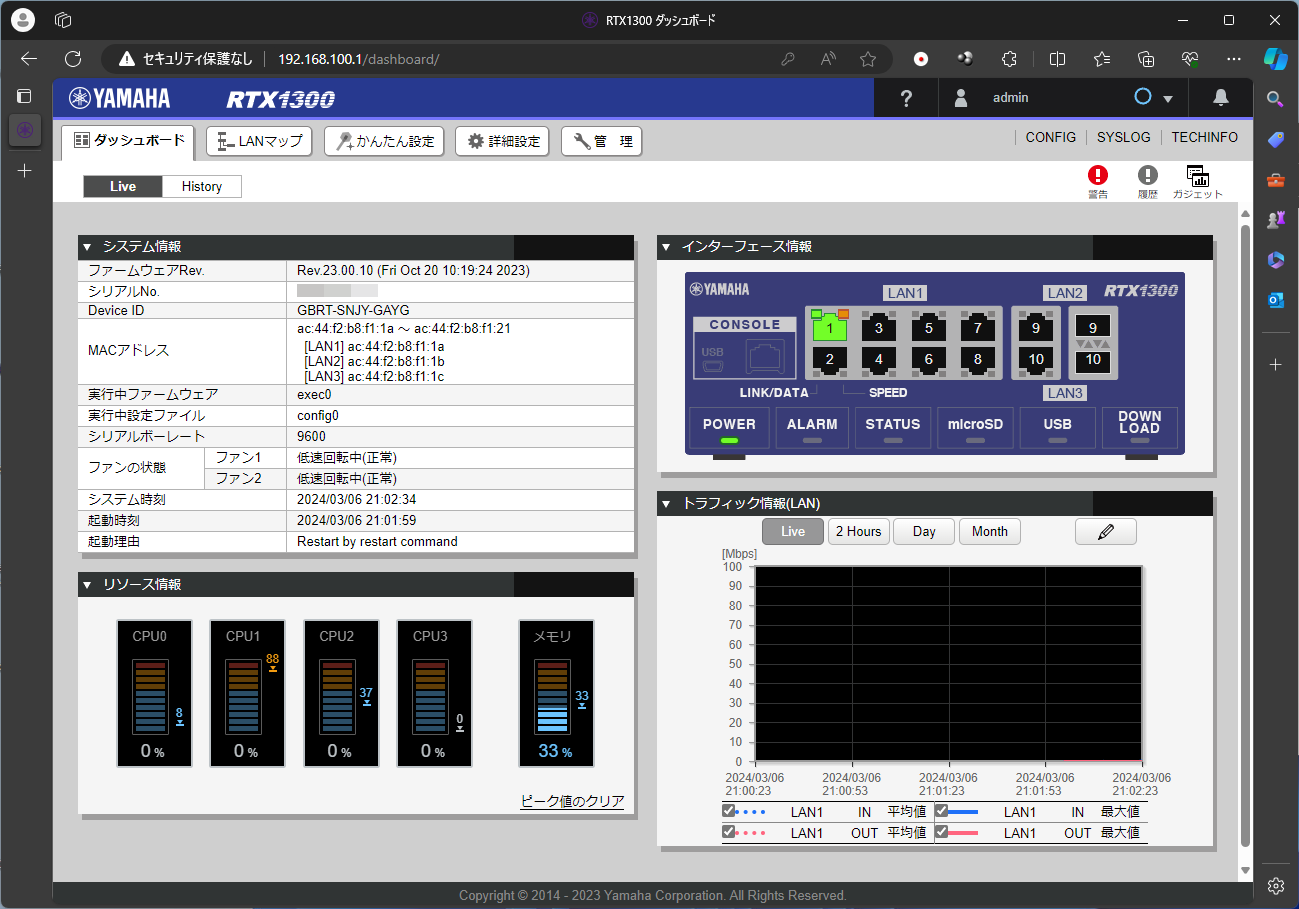Open browser settings and more menu
The image size is (1299, 909).
click(x=1234, y=59)
